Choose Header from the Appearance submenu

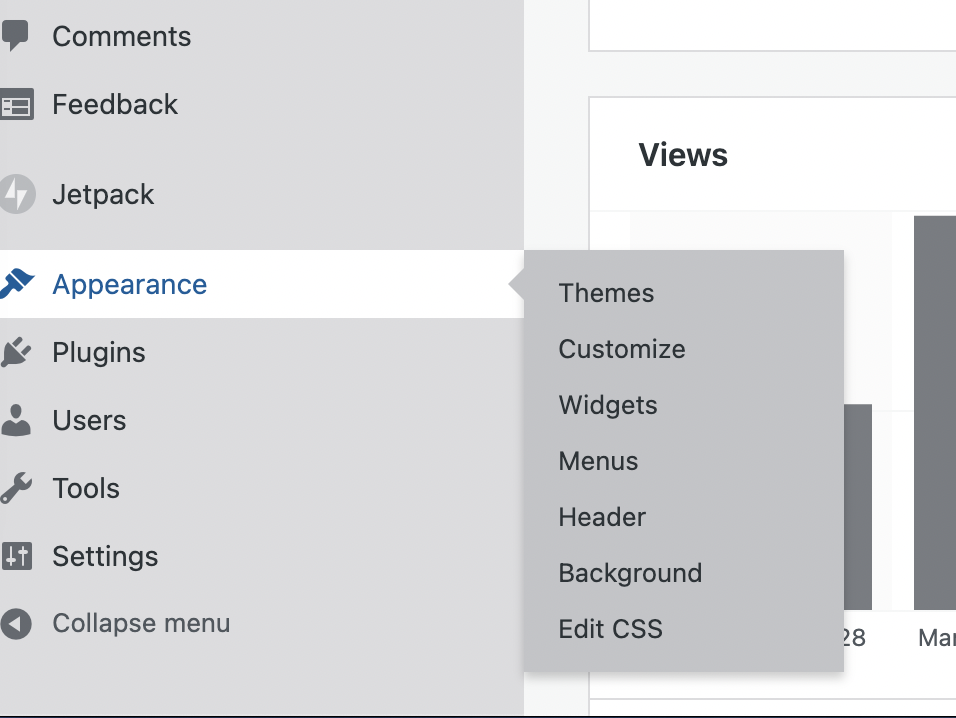602,517
